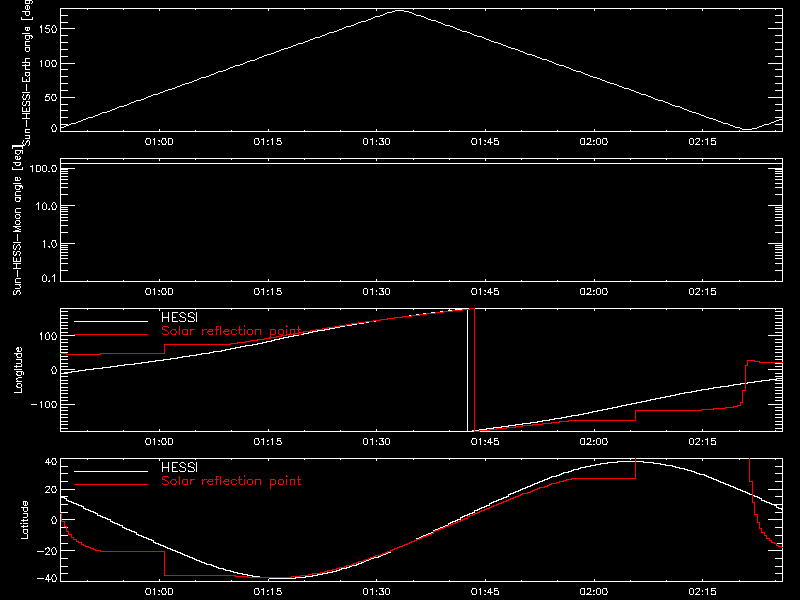Click the 10.0 tick label on Moon angle plot
This screenshot has width=800, height=600.
(46, 206)
